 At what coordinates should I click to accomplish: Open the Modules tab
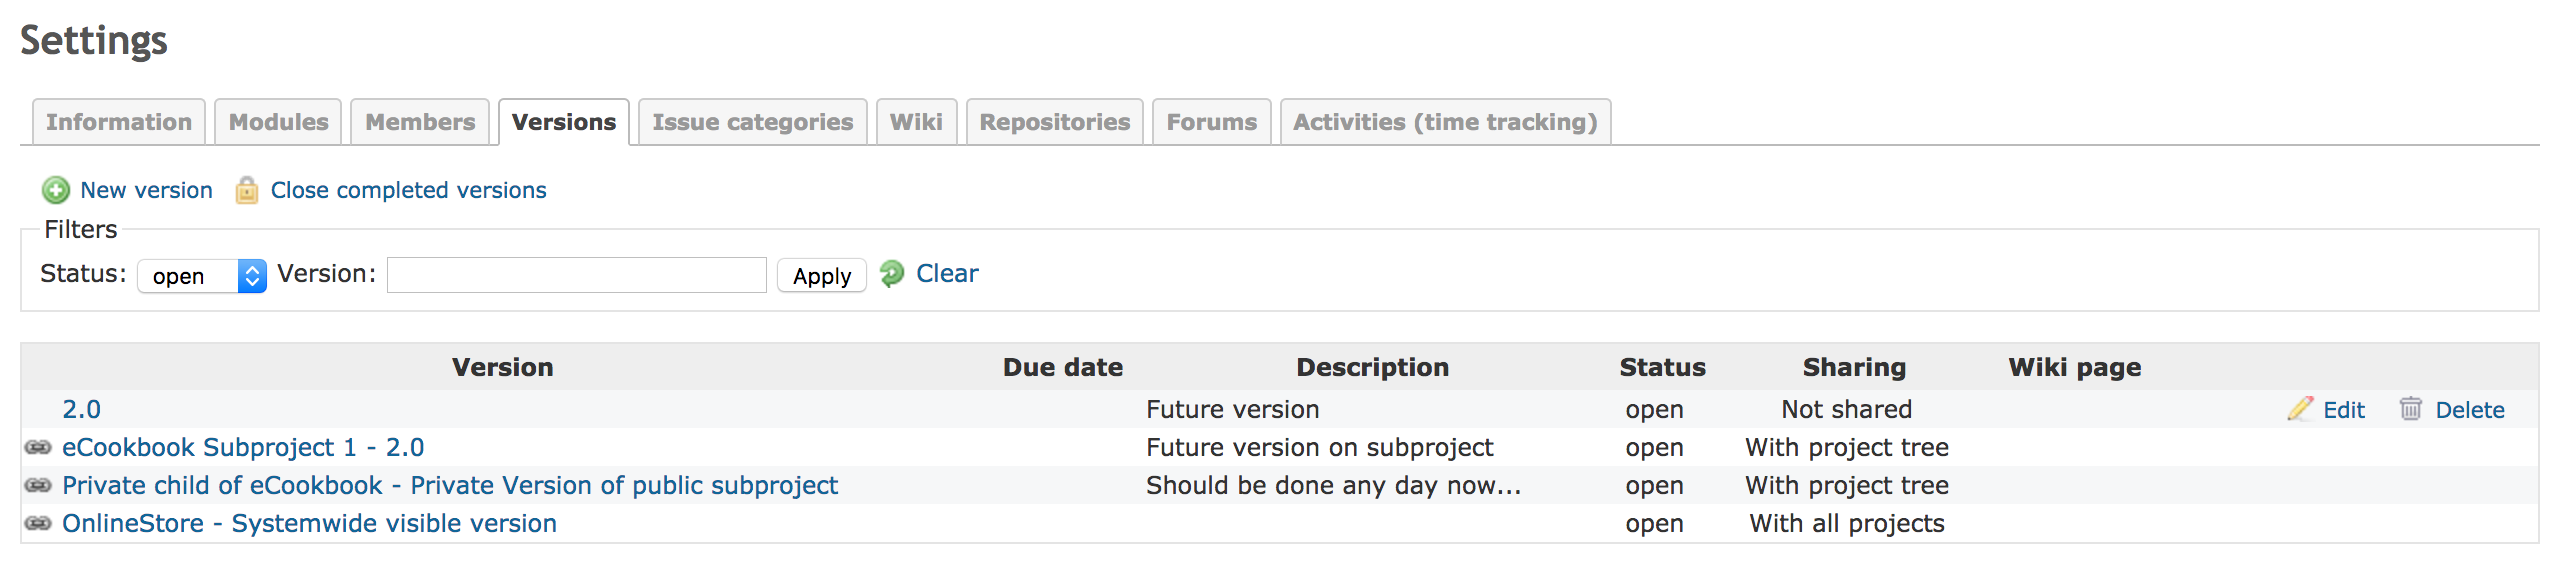point(278,122)
